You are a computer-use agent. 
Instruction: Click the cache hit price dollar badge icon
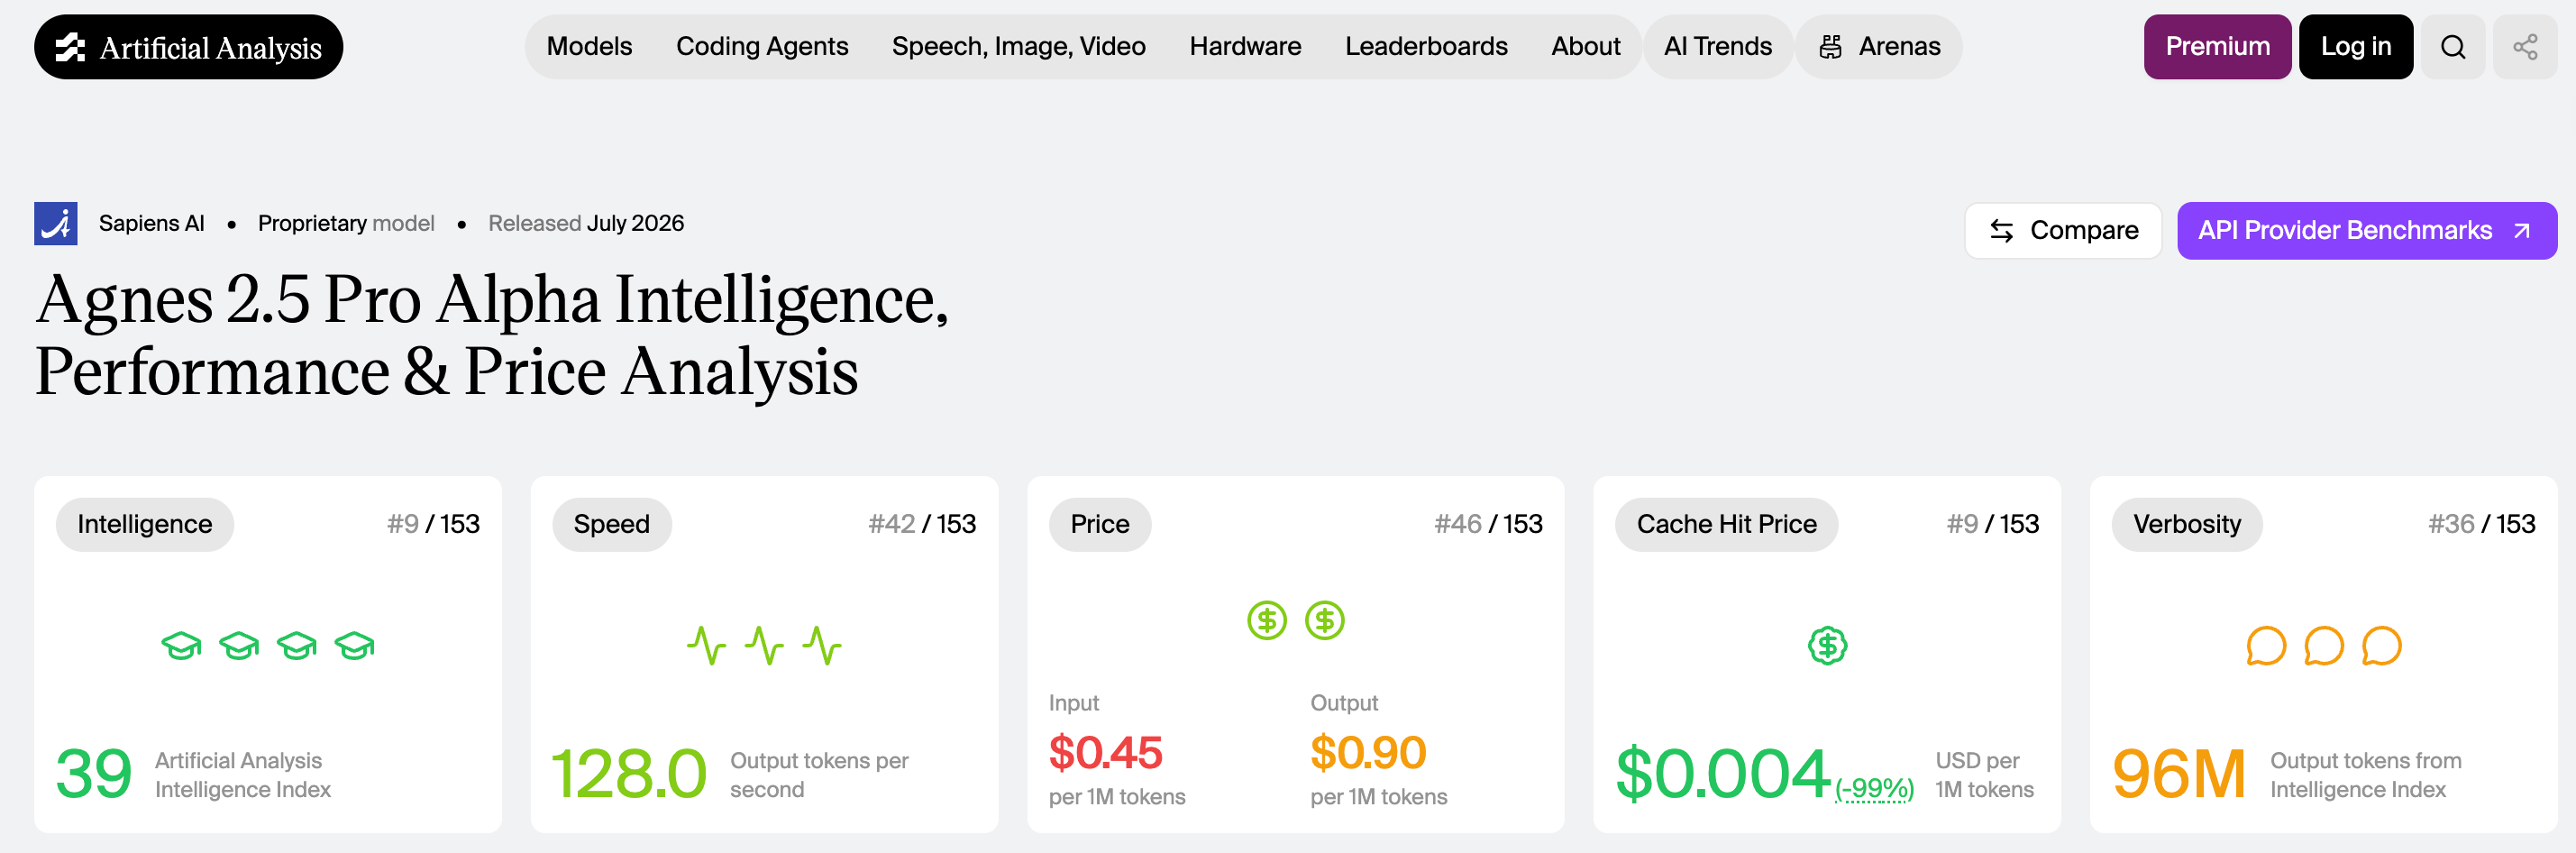[1827, 646]
